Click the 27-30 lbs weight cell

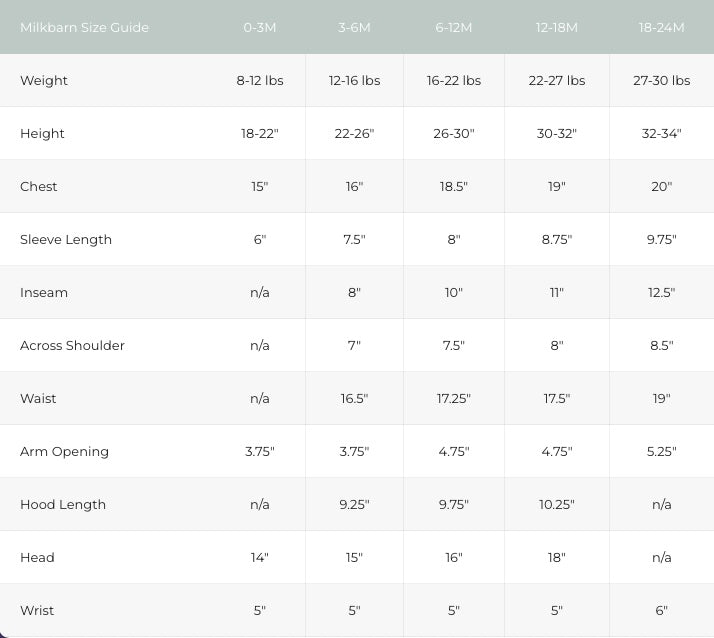click(x=661, y=81)
